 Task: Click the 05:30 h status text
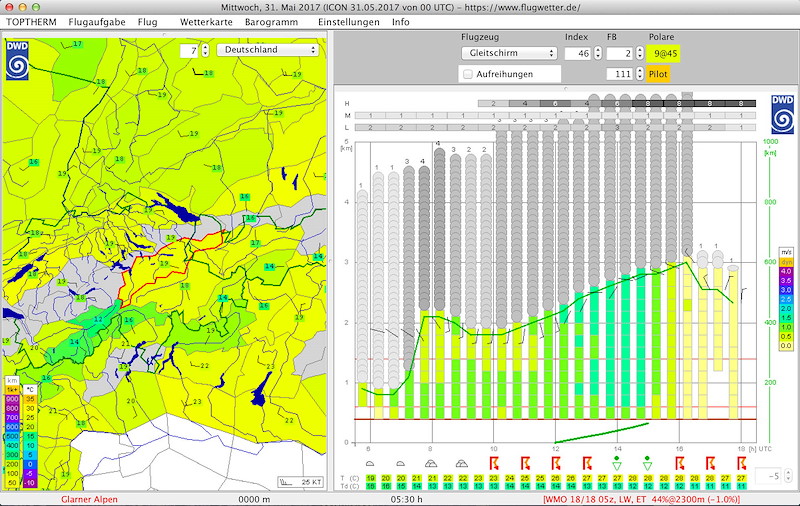407,499
